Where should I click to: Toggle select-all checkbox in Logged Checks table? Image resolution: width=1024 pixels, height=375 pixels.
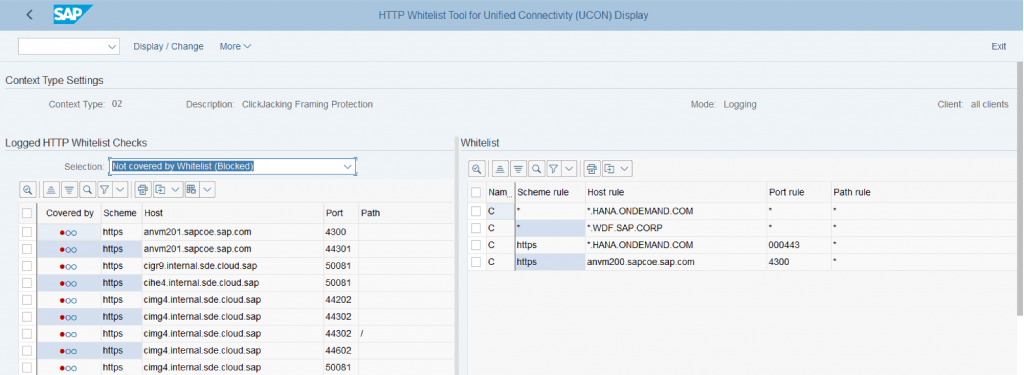[27, 213]
